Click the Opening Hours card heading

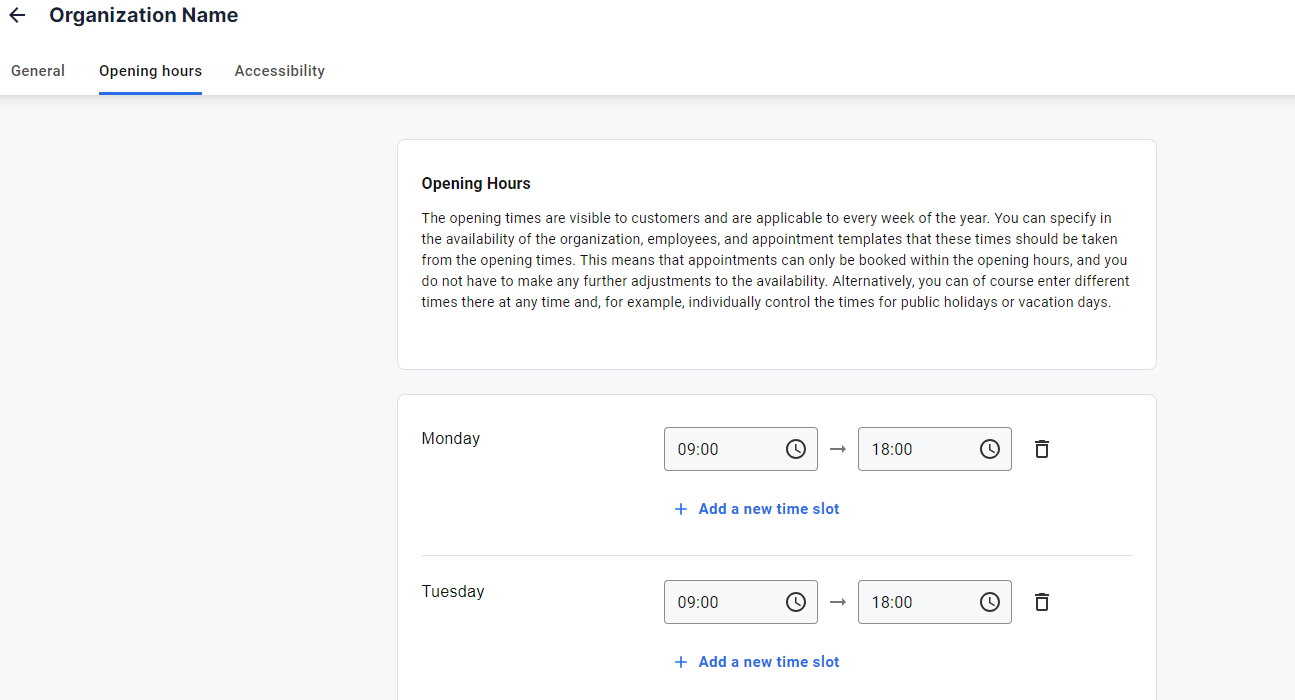(476, 184)
